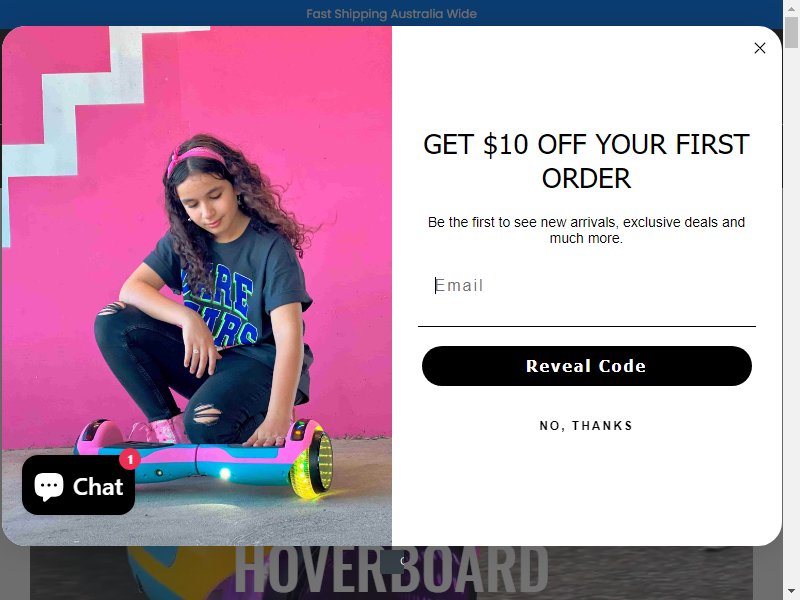Screen dimensions: 800x600
Task: Click the speech bubble icon in Chat widget
Action: pyautogui.click(x=48, y=486)
